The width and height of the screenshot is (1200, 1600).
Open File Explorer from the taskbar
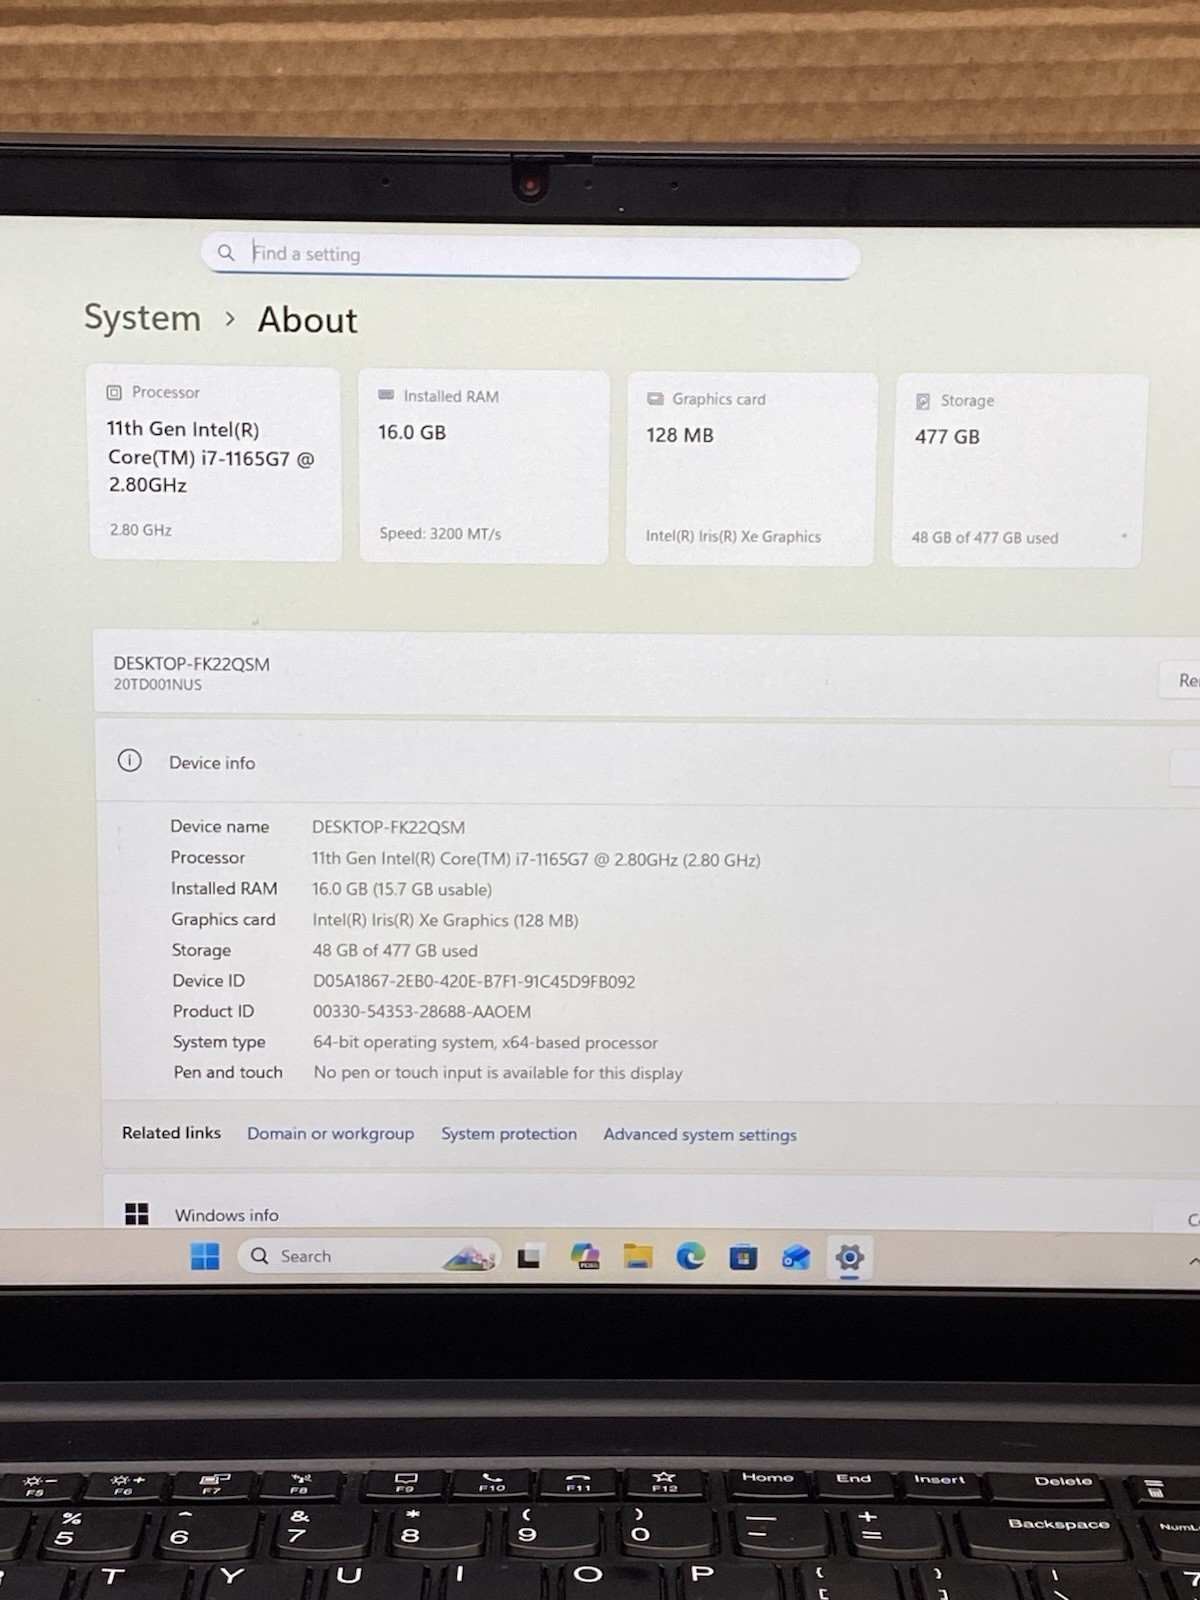(638, 1257)
